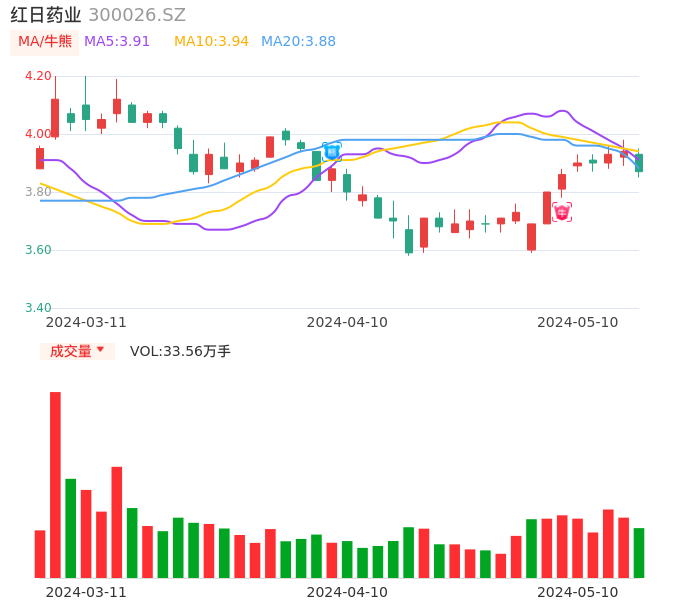
Task: Click the small red arrow beside 成交量
Action: tap(100, 350)
